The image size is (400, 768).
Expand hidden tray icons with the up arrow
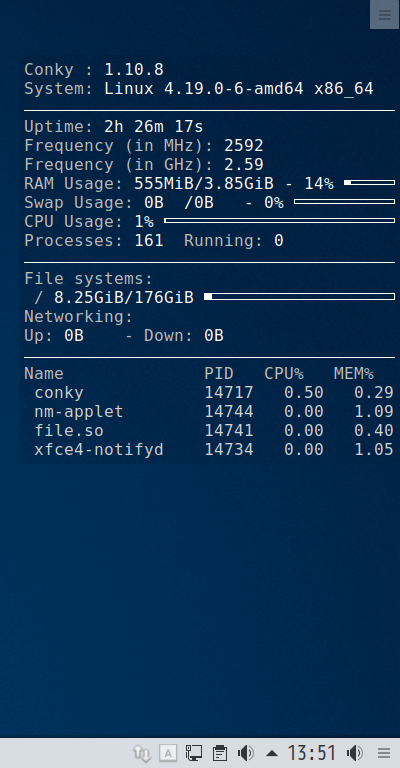pos(271,753)
